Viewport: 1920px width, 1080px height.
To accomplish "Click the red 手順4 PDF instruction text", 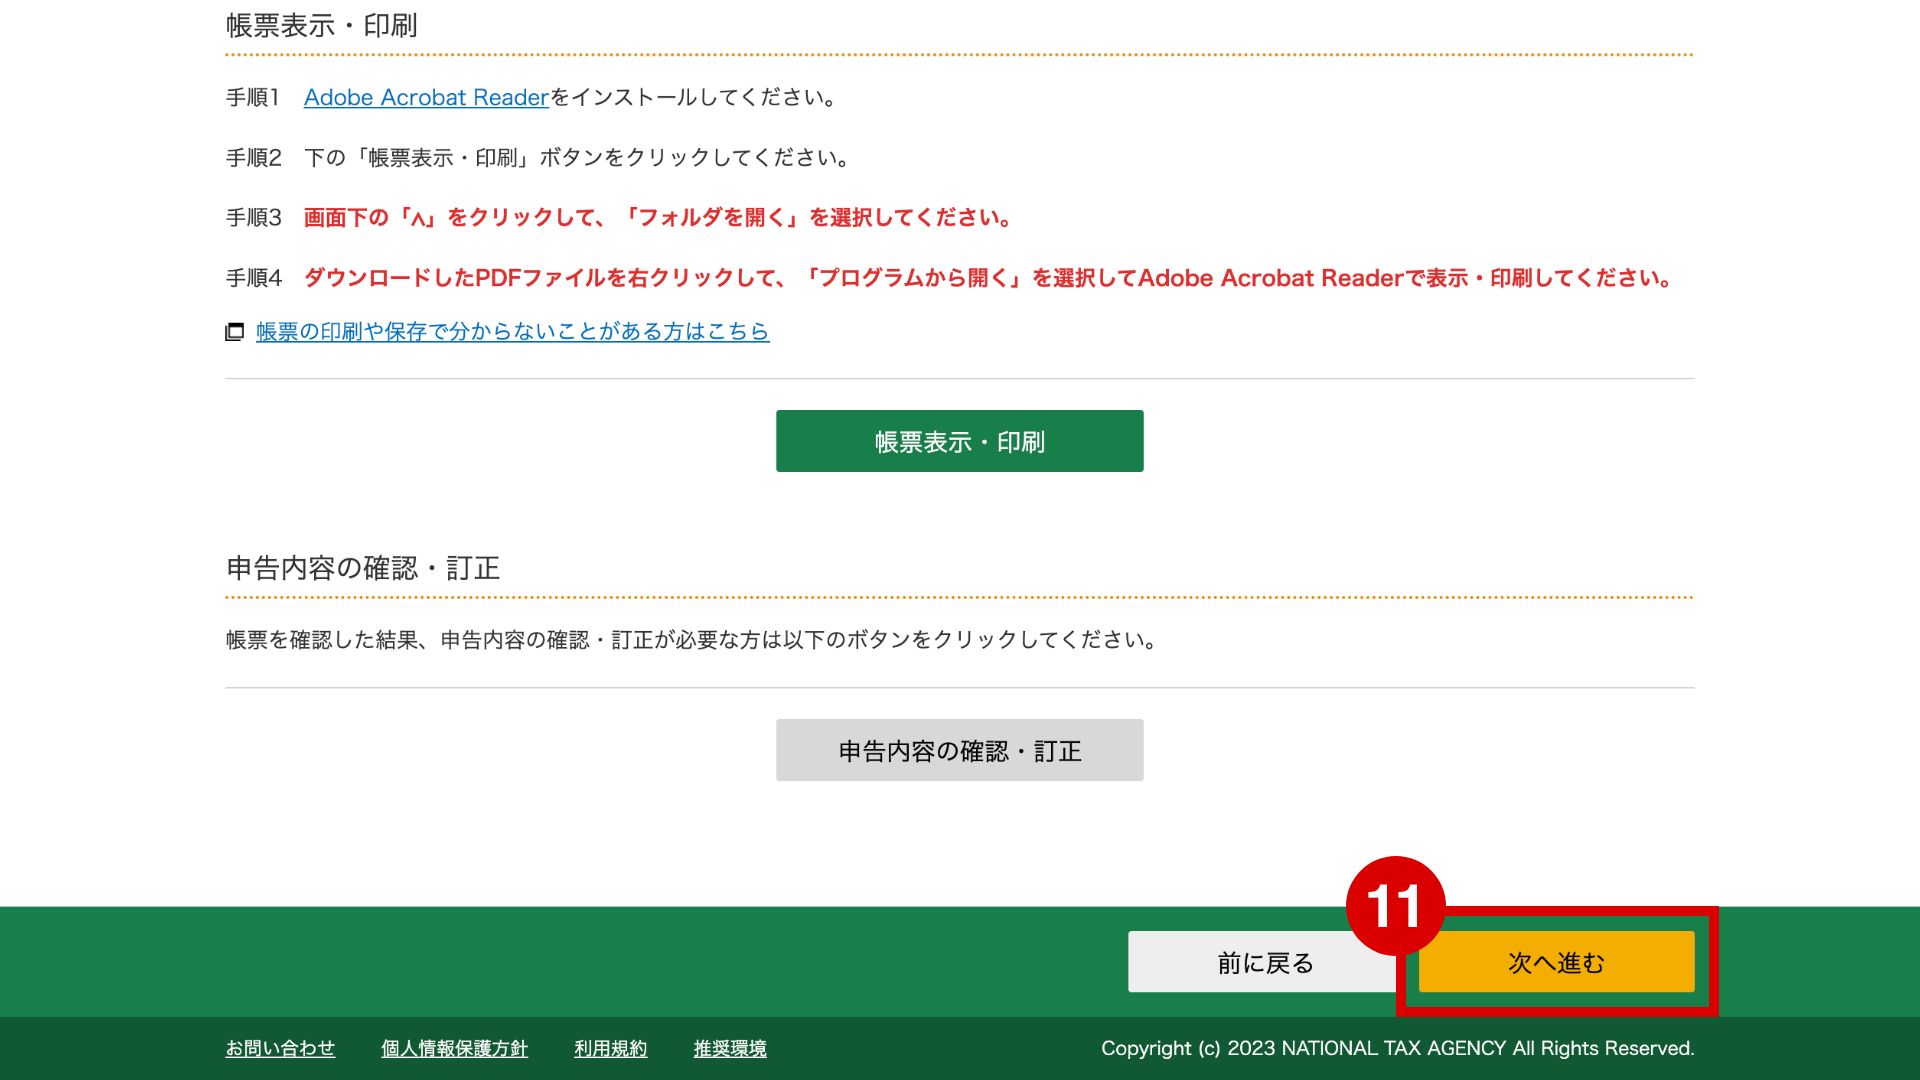I will (x=988, y=277).
